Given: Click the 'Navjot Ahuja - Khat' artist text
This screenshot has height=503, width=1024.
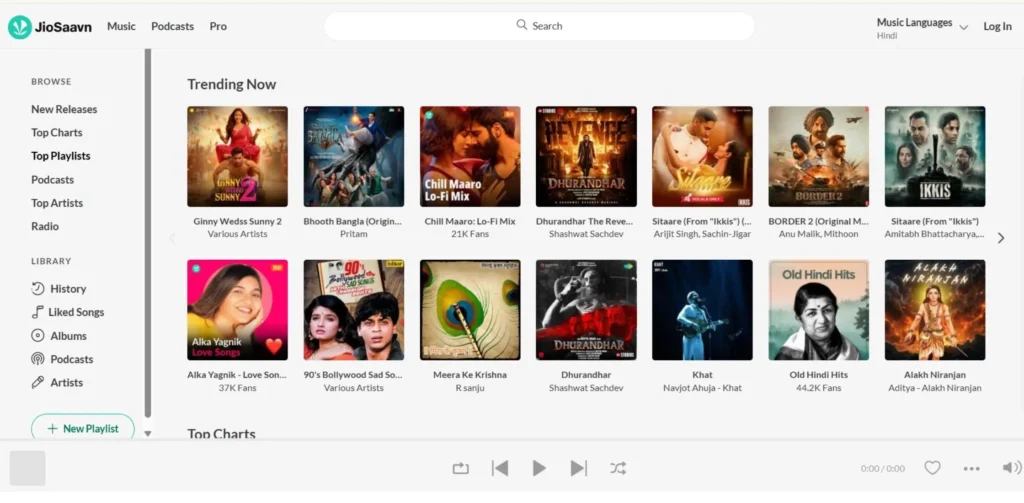Looking at the screenshot, I should [702, 388].
